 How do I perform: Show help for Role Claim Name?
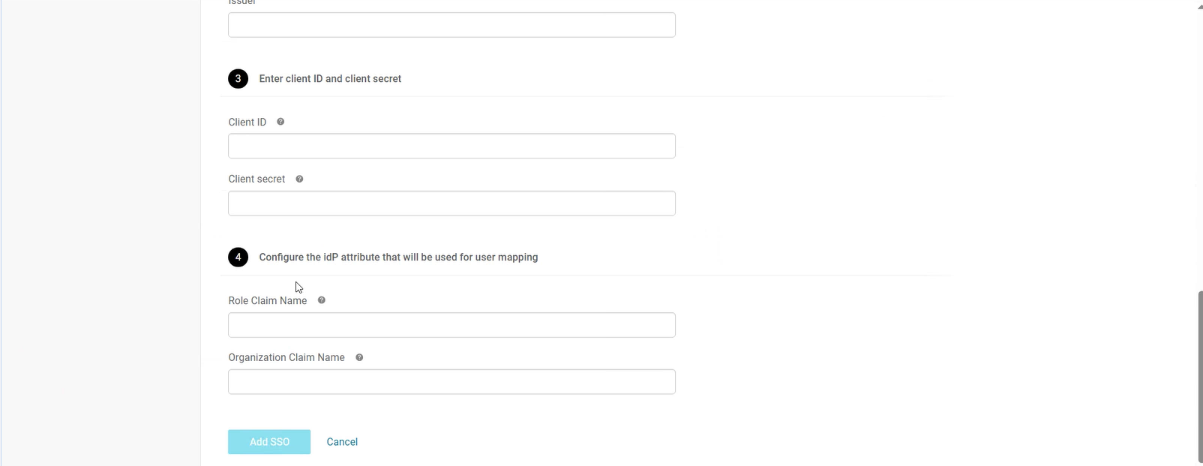[321, 300]
